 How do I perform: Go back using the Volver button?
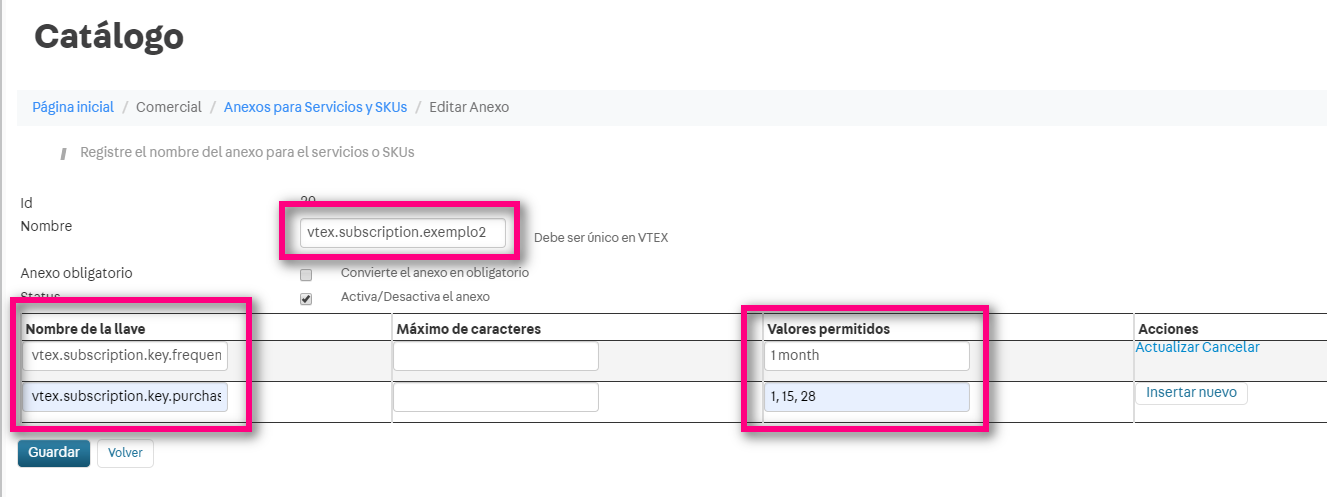125,453
